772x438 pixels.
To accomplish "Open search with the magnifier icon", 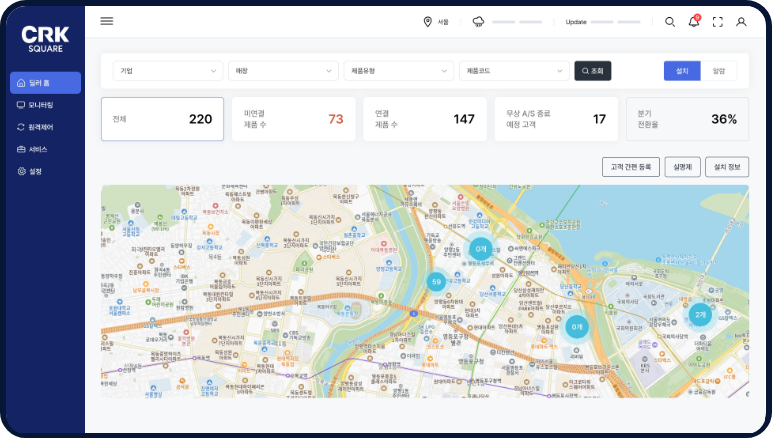I will pyautogui.click(x=670, y=21).
